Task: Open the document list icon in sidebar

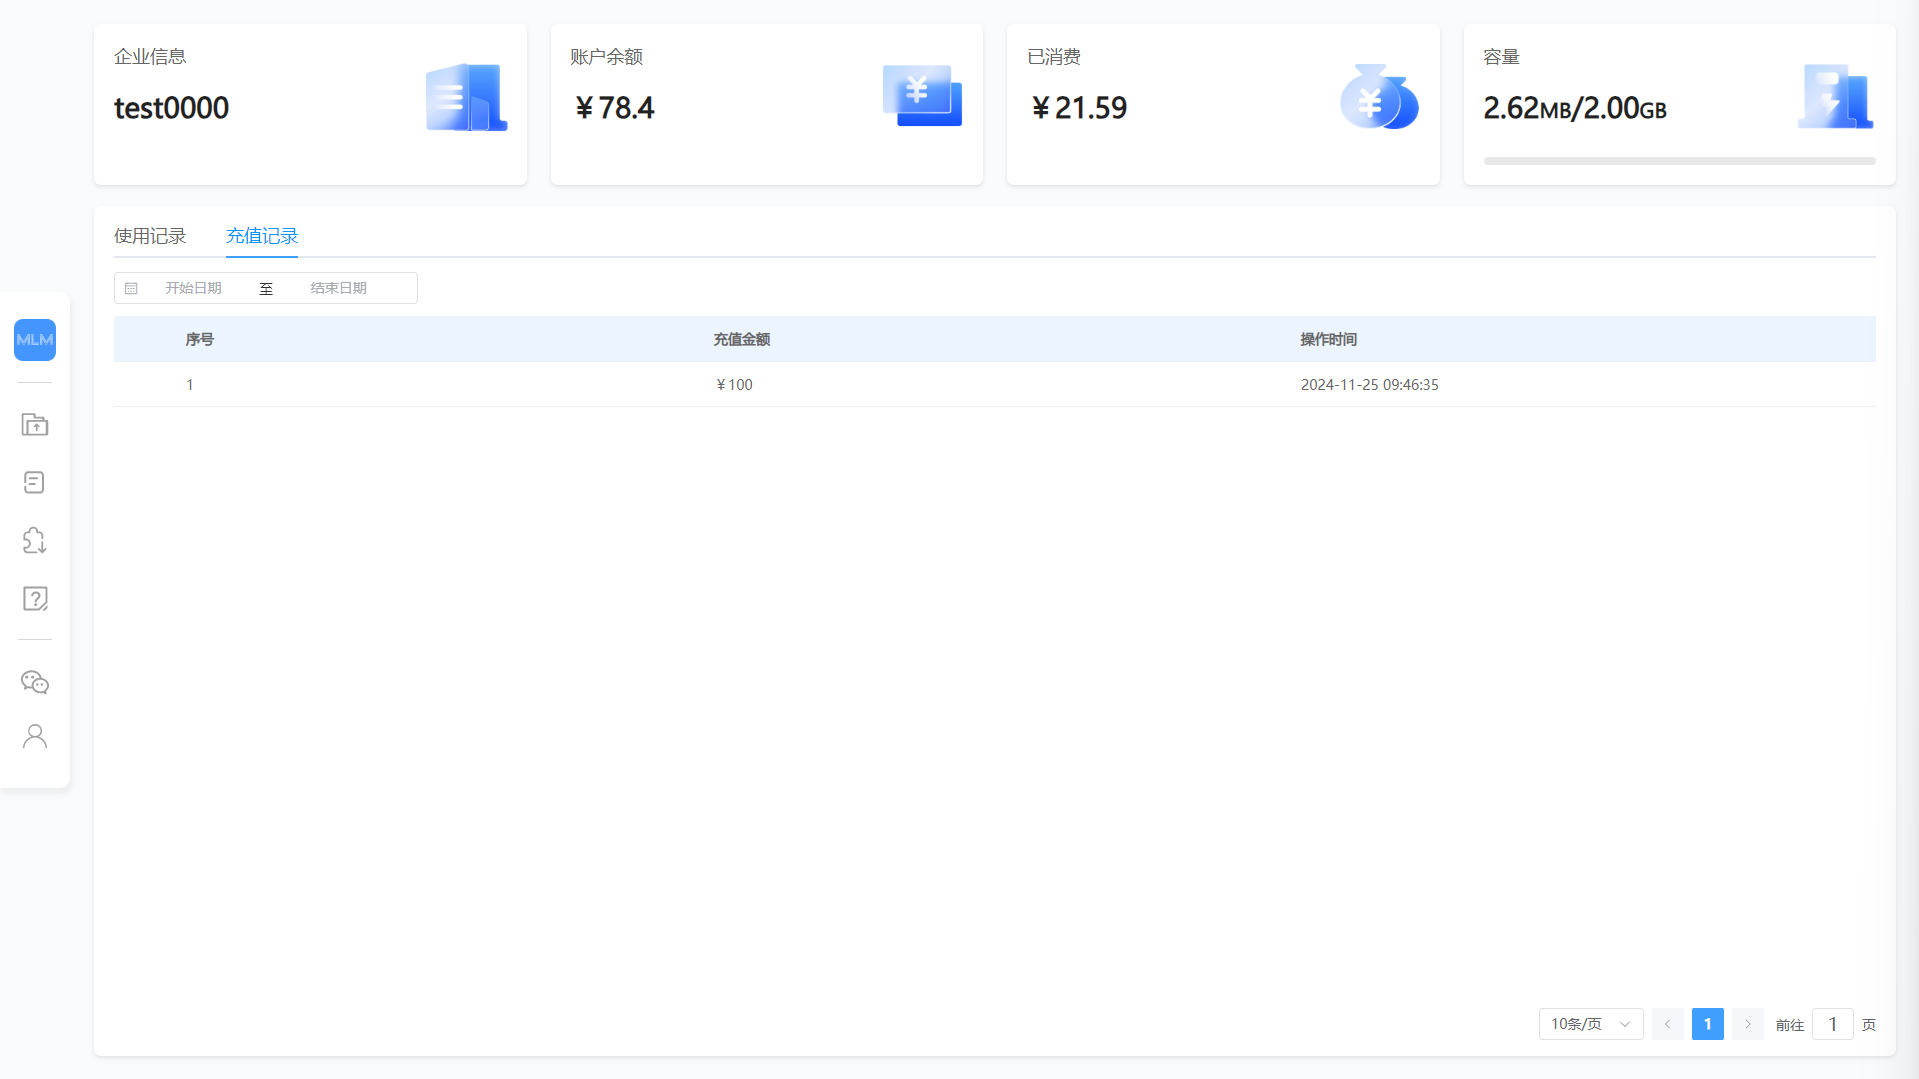Action: pos(34,483)
